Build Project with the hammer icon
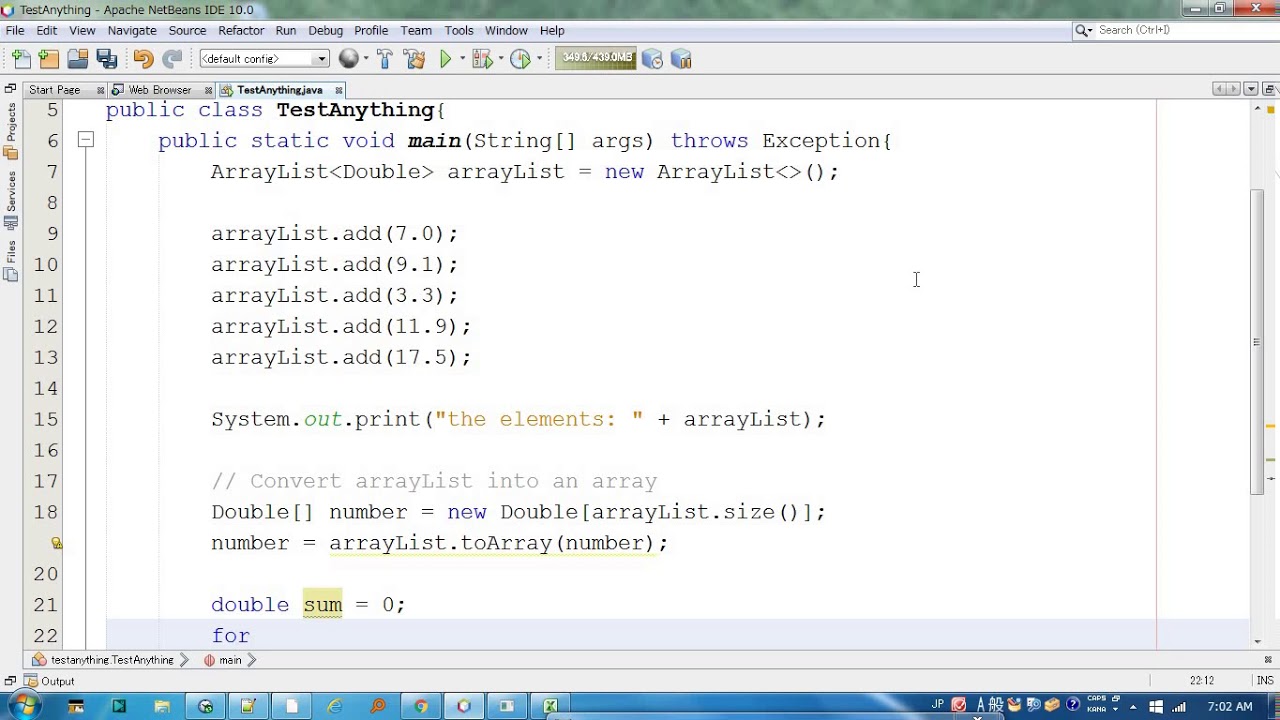 pos(385,59)
